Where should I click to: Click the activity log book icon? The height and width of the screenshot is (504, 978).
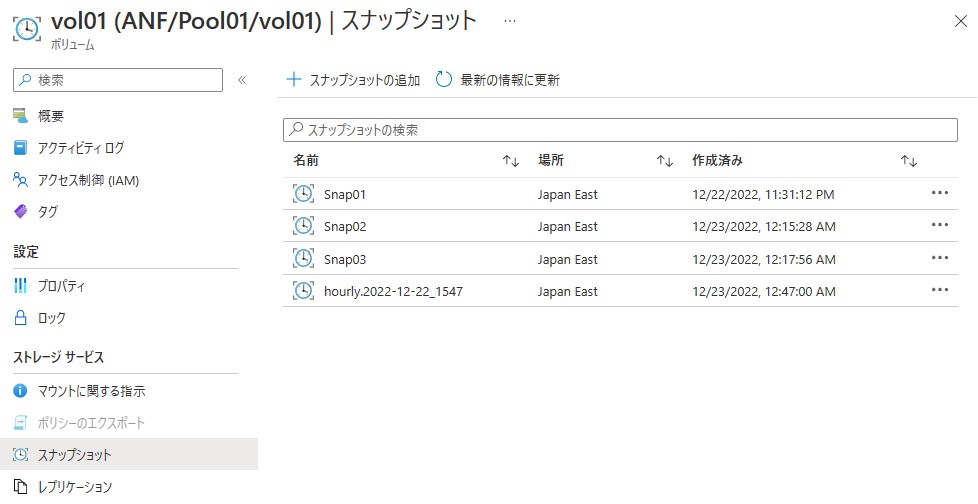pos(21,148)
